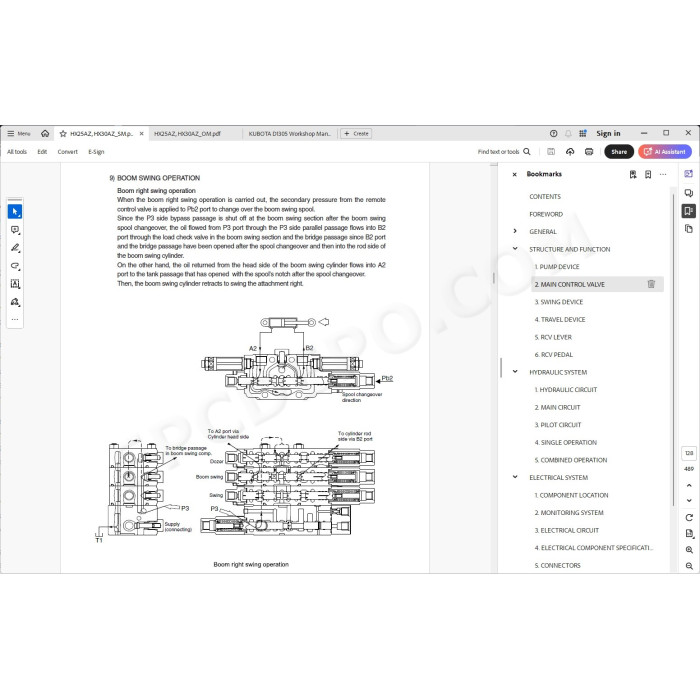Collapse the HYDRAULIC SYSTEM bookmark

point(515,371)
